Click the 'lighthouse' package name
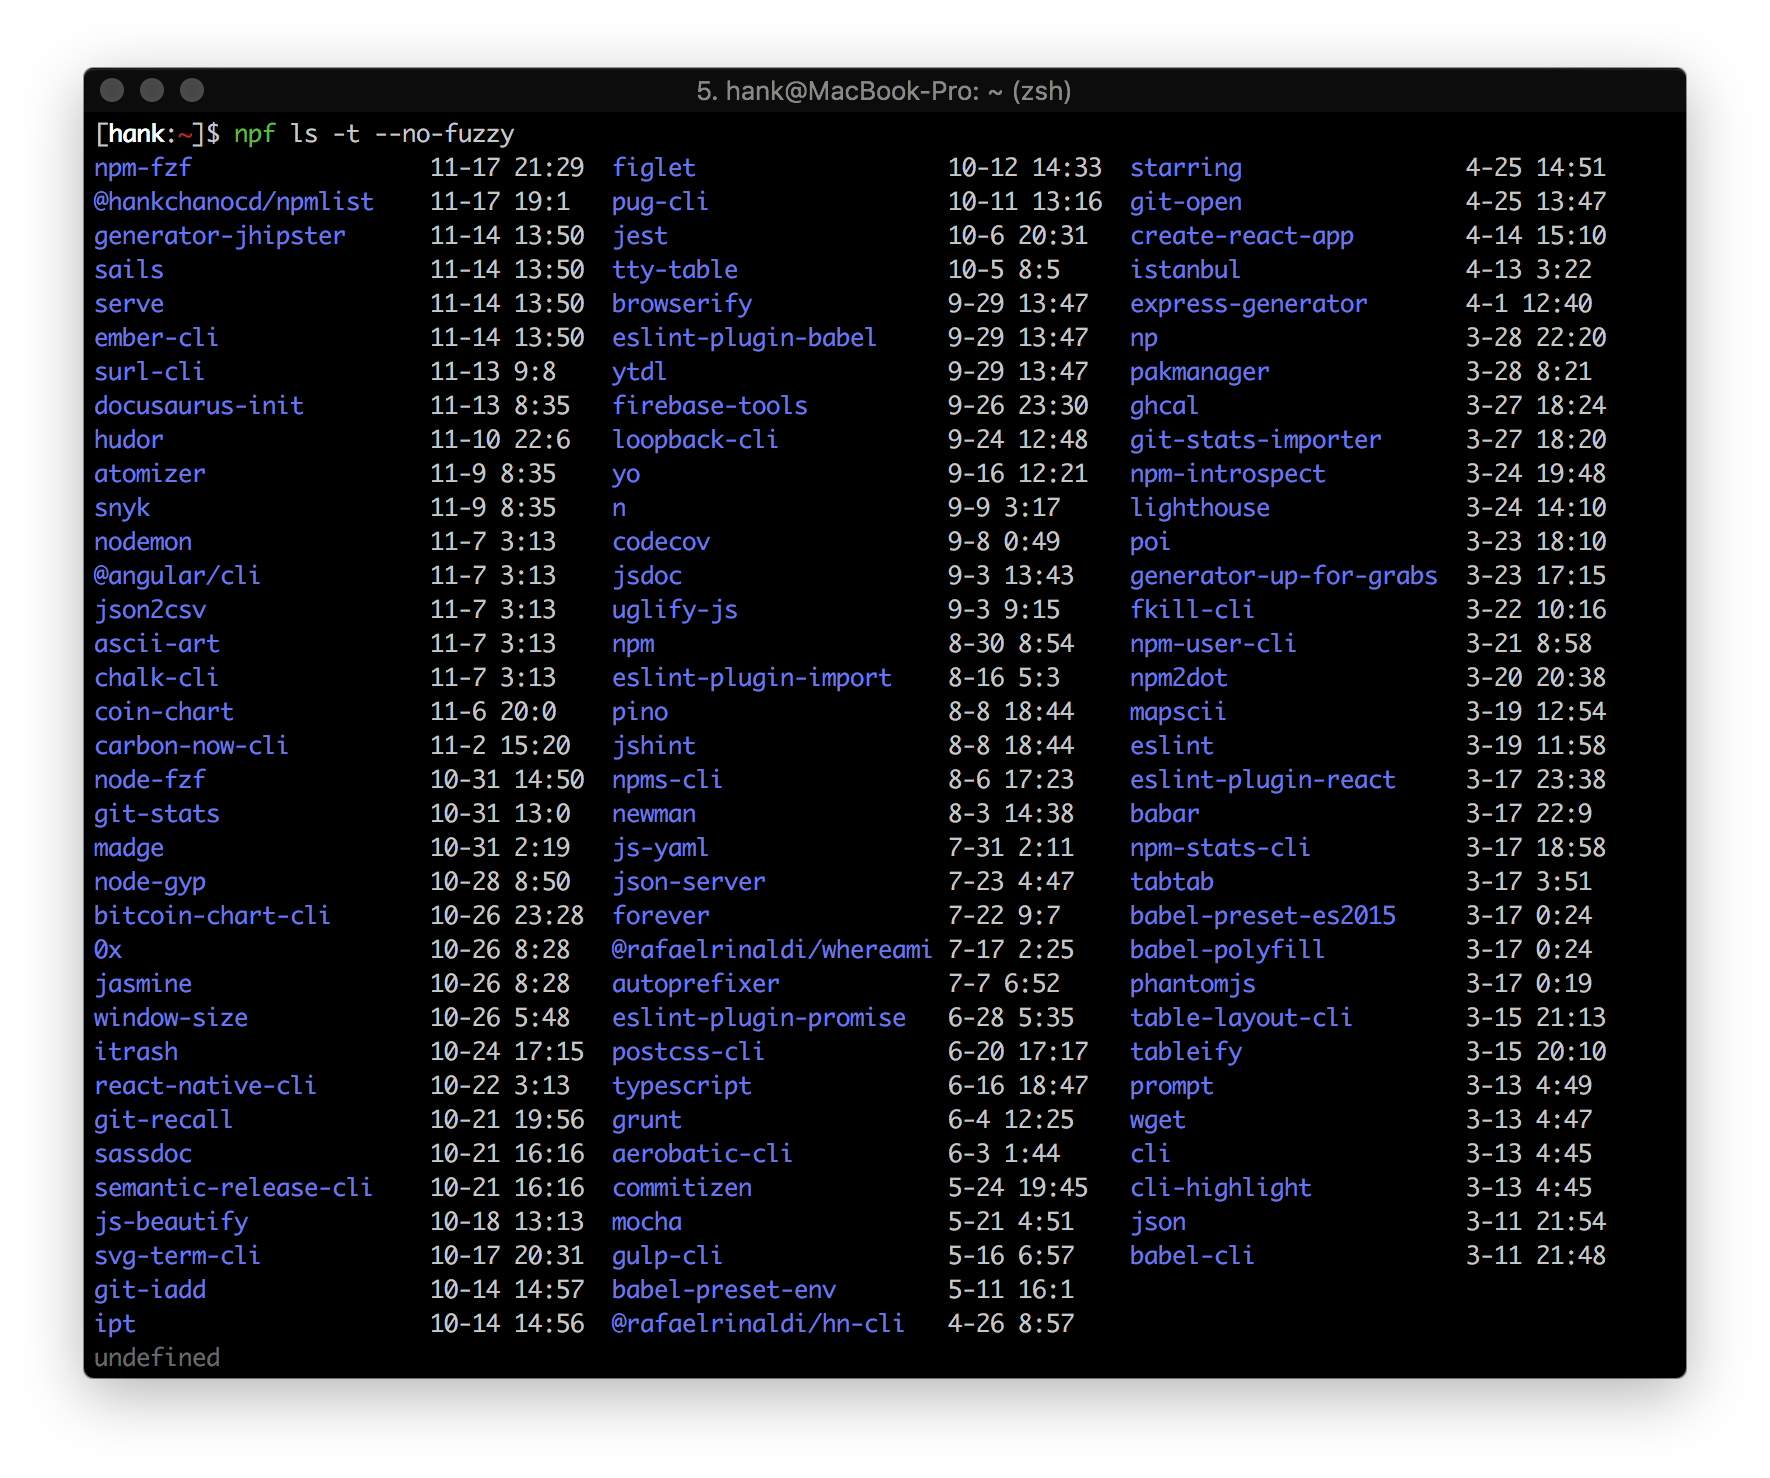This screenshot has width=1770, height=1478. point(1200,508)
